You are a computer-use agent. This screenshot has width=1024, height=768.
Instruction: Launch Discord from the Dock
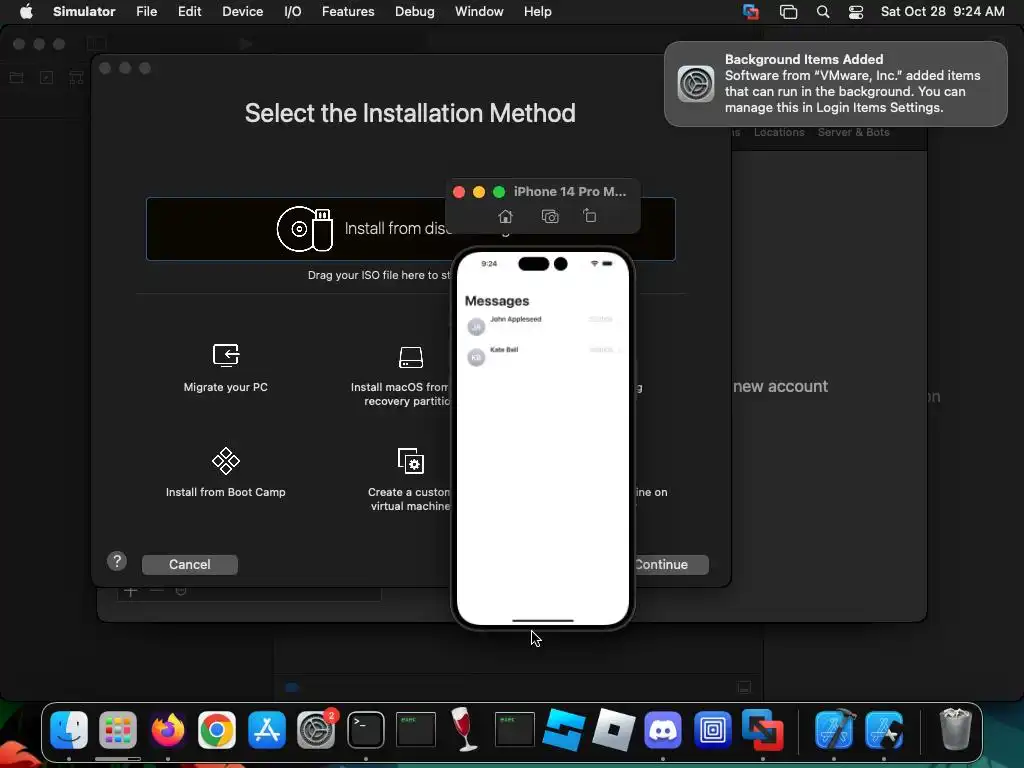point(663,729)
